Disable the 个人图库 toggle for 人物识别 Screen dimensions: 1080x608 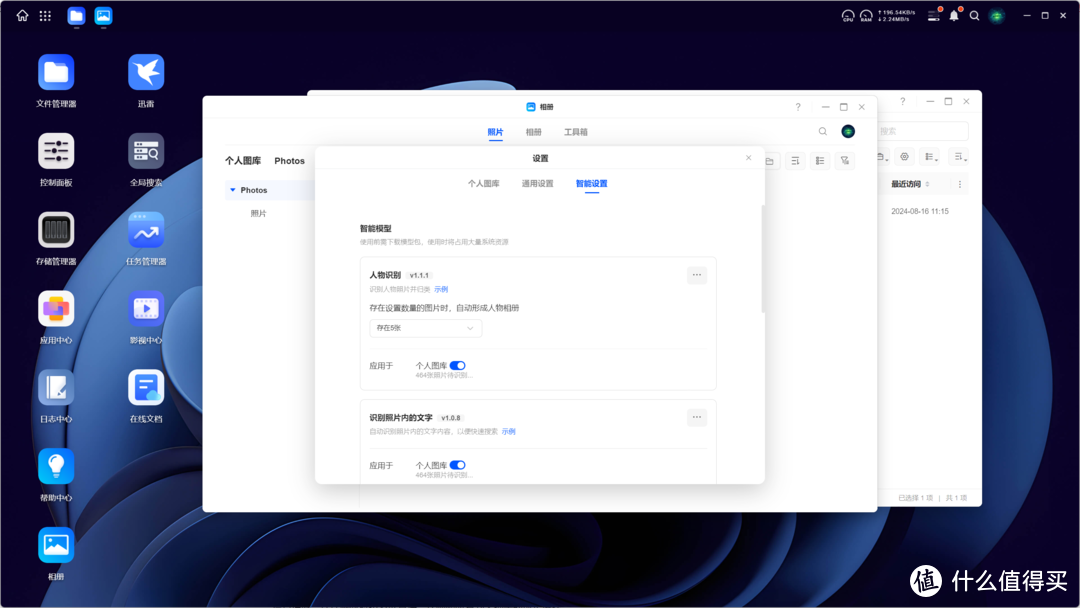click(x=459, y=365)
